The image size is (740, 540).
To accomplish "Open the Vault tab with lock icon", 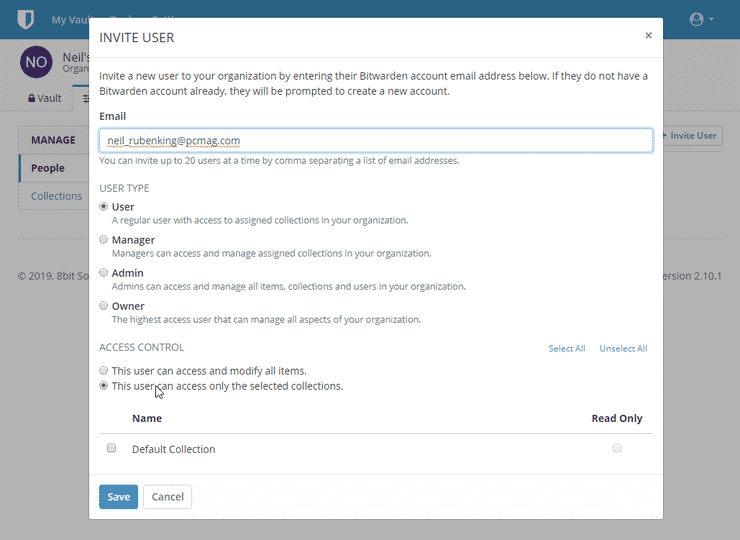I will (45, 98).
